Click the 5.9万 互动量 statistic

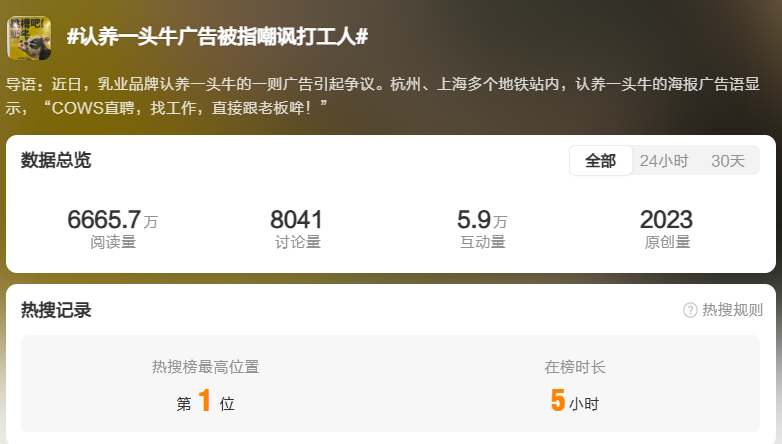[482, 228]
